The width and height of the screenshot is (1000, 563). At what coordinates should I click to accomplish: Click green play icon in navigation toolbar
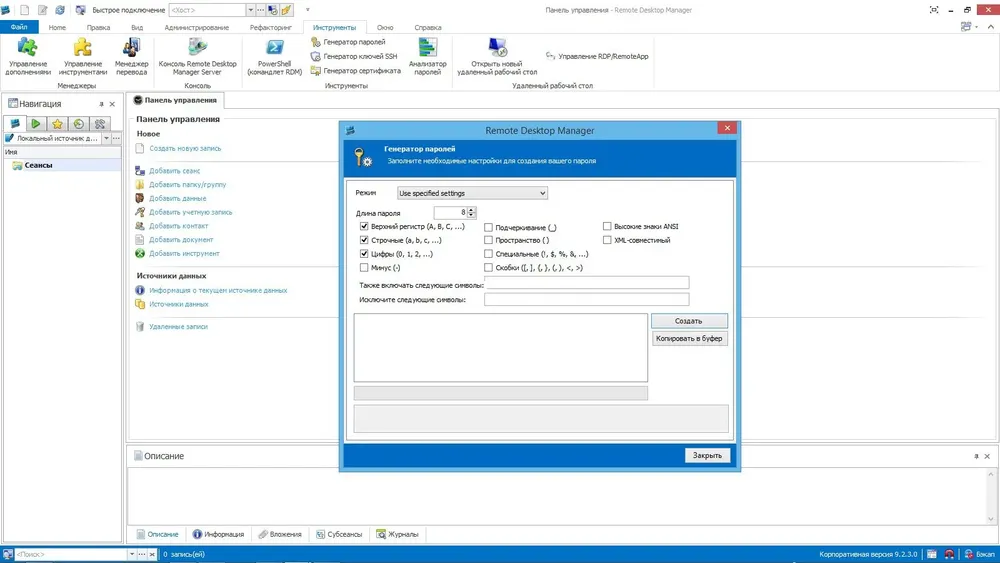tap(36, 124)
